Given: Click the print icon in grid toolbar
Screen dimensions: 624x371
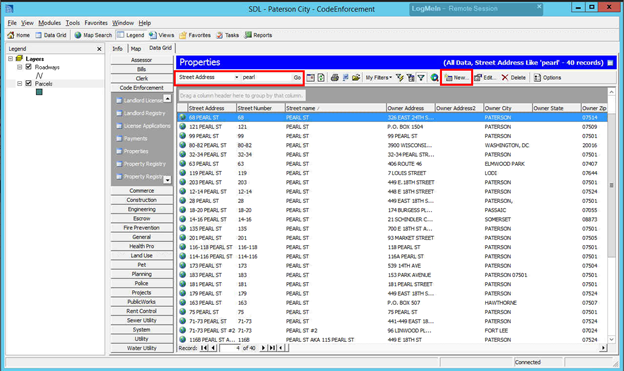Looking at the screenshot, I should click(x=335, y=78).
